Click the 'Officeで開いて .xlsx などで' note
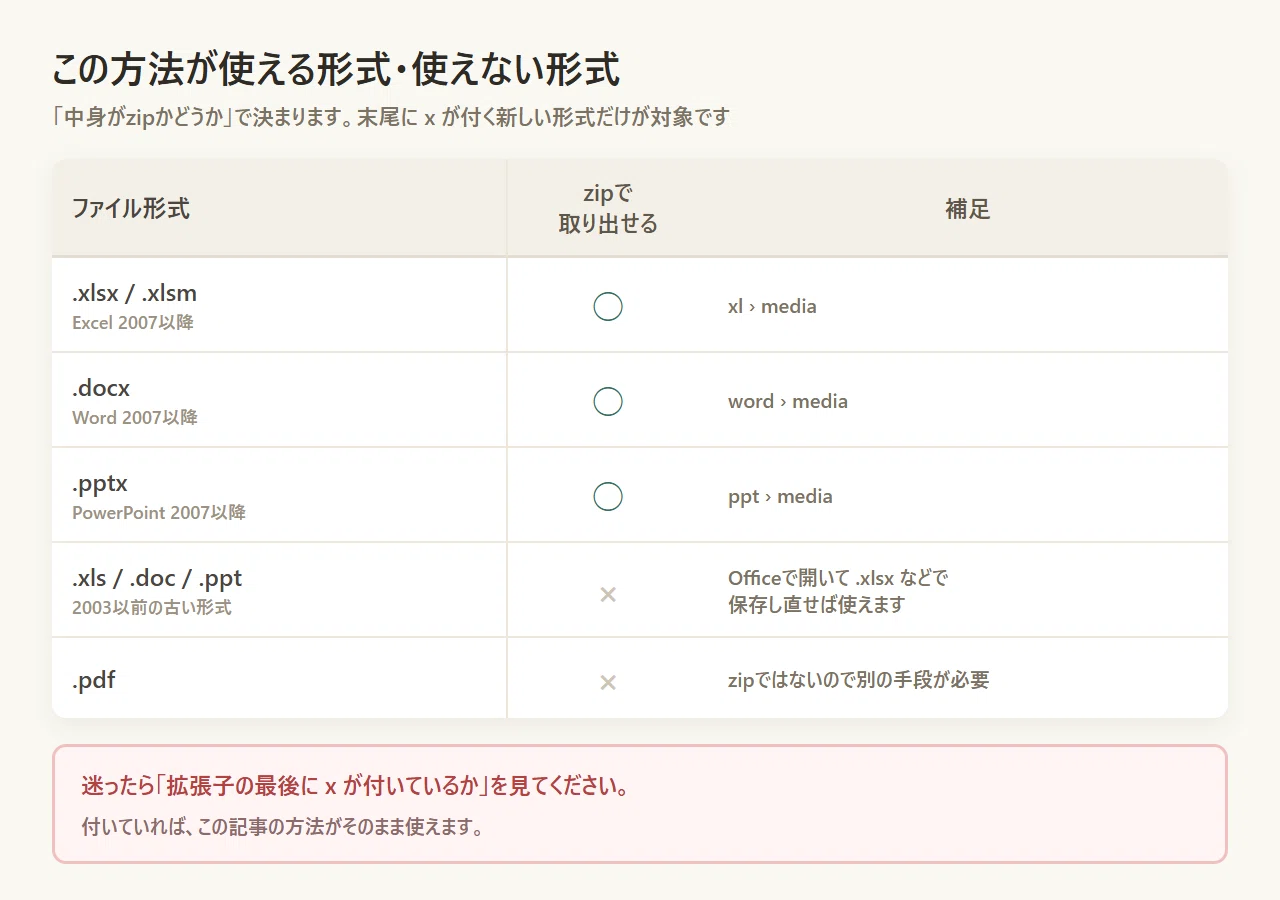The height and width of the screenshot is (900, 1280). click(838, 578)
